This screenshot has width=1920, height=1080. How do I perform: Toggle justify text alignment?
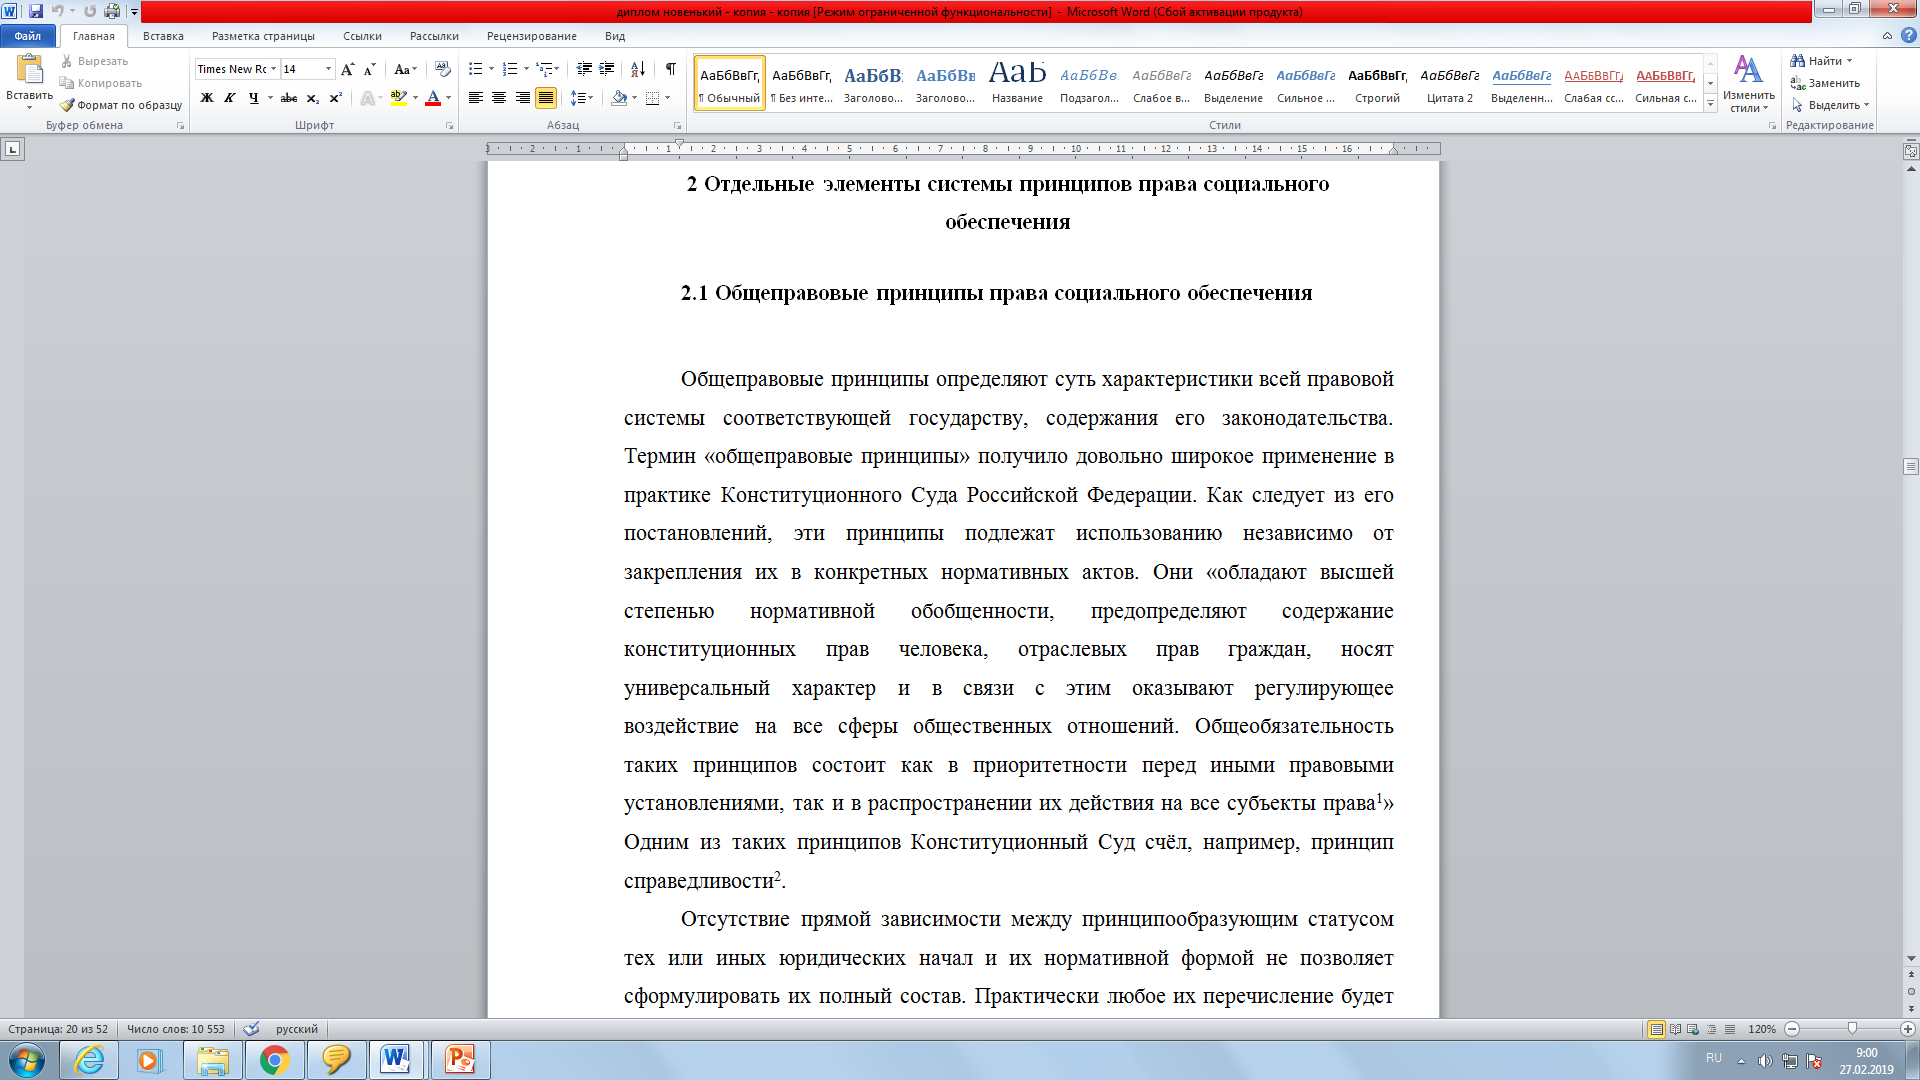[x=546, y=98]
